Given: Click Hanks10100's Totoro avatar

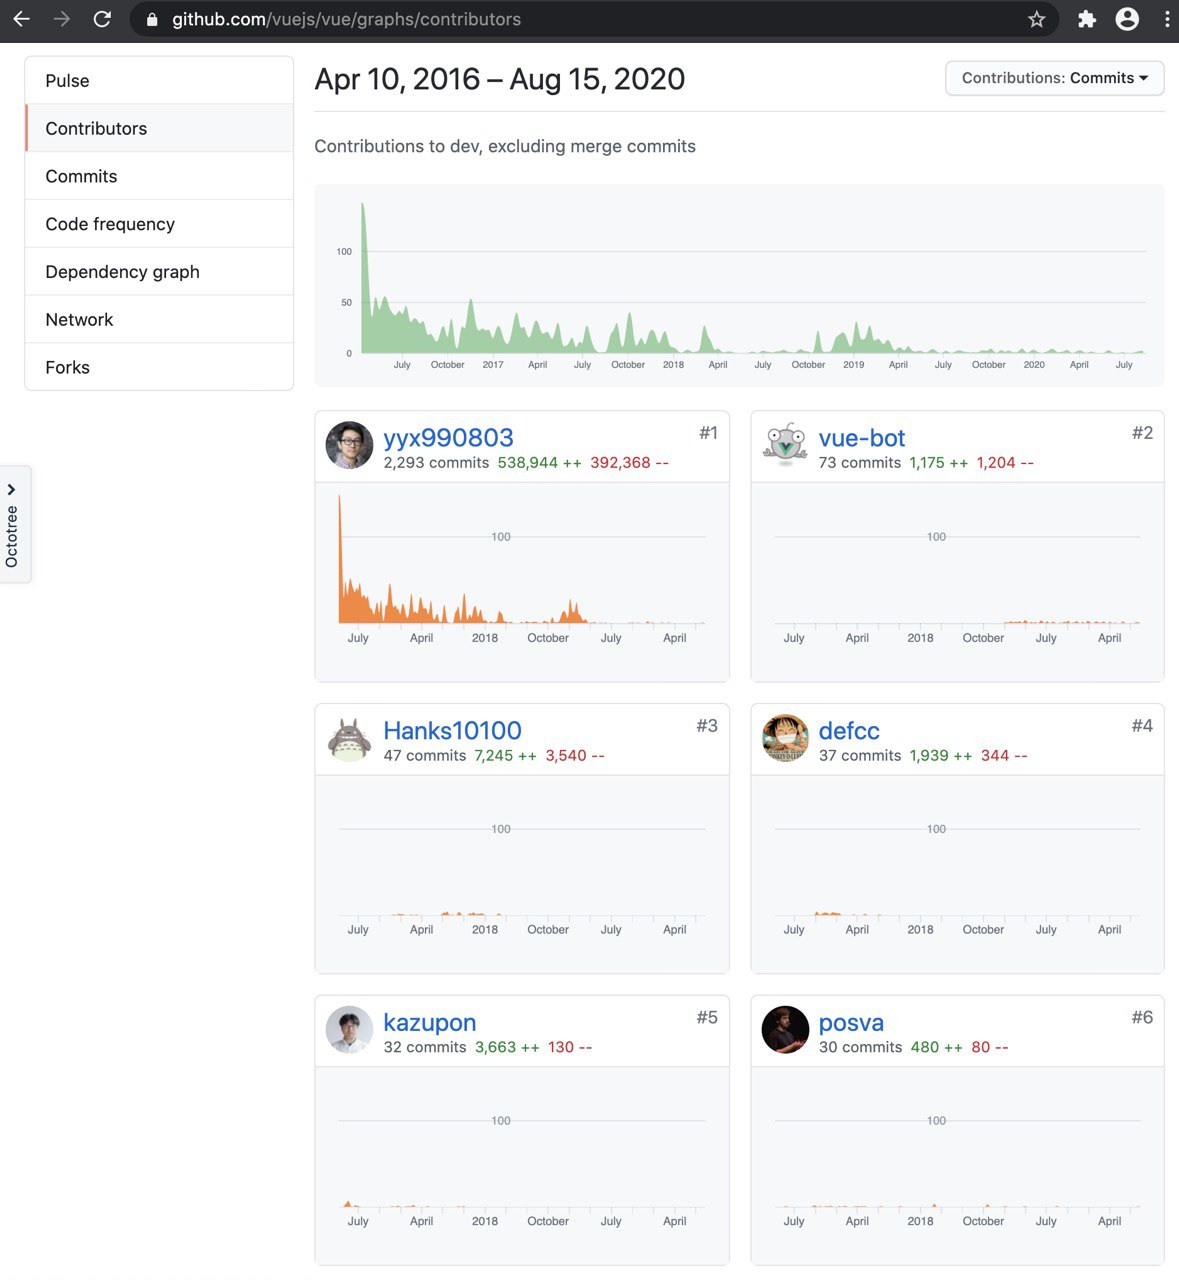Looking at the screenshot, I should click(349, 739).
